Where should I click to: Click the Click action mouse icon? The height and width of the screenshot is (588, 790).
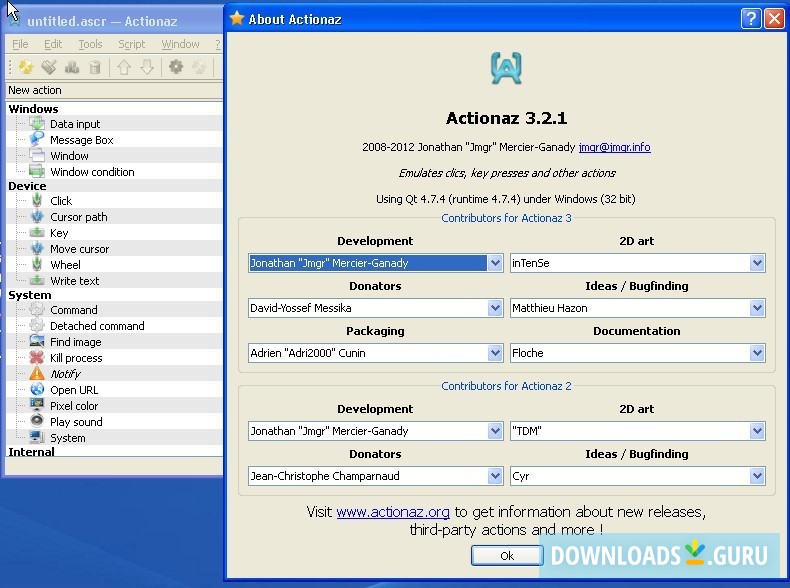[37, 201]
